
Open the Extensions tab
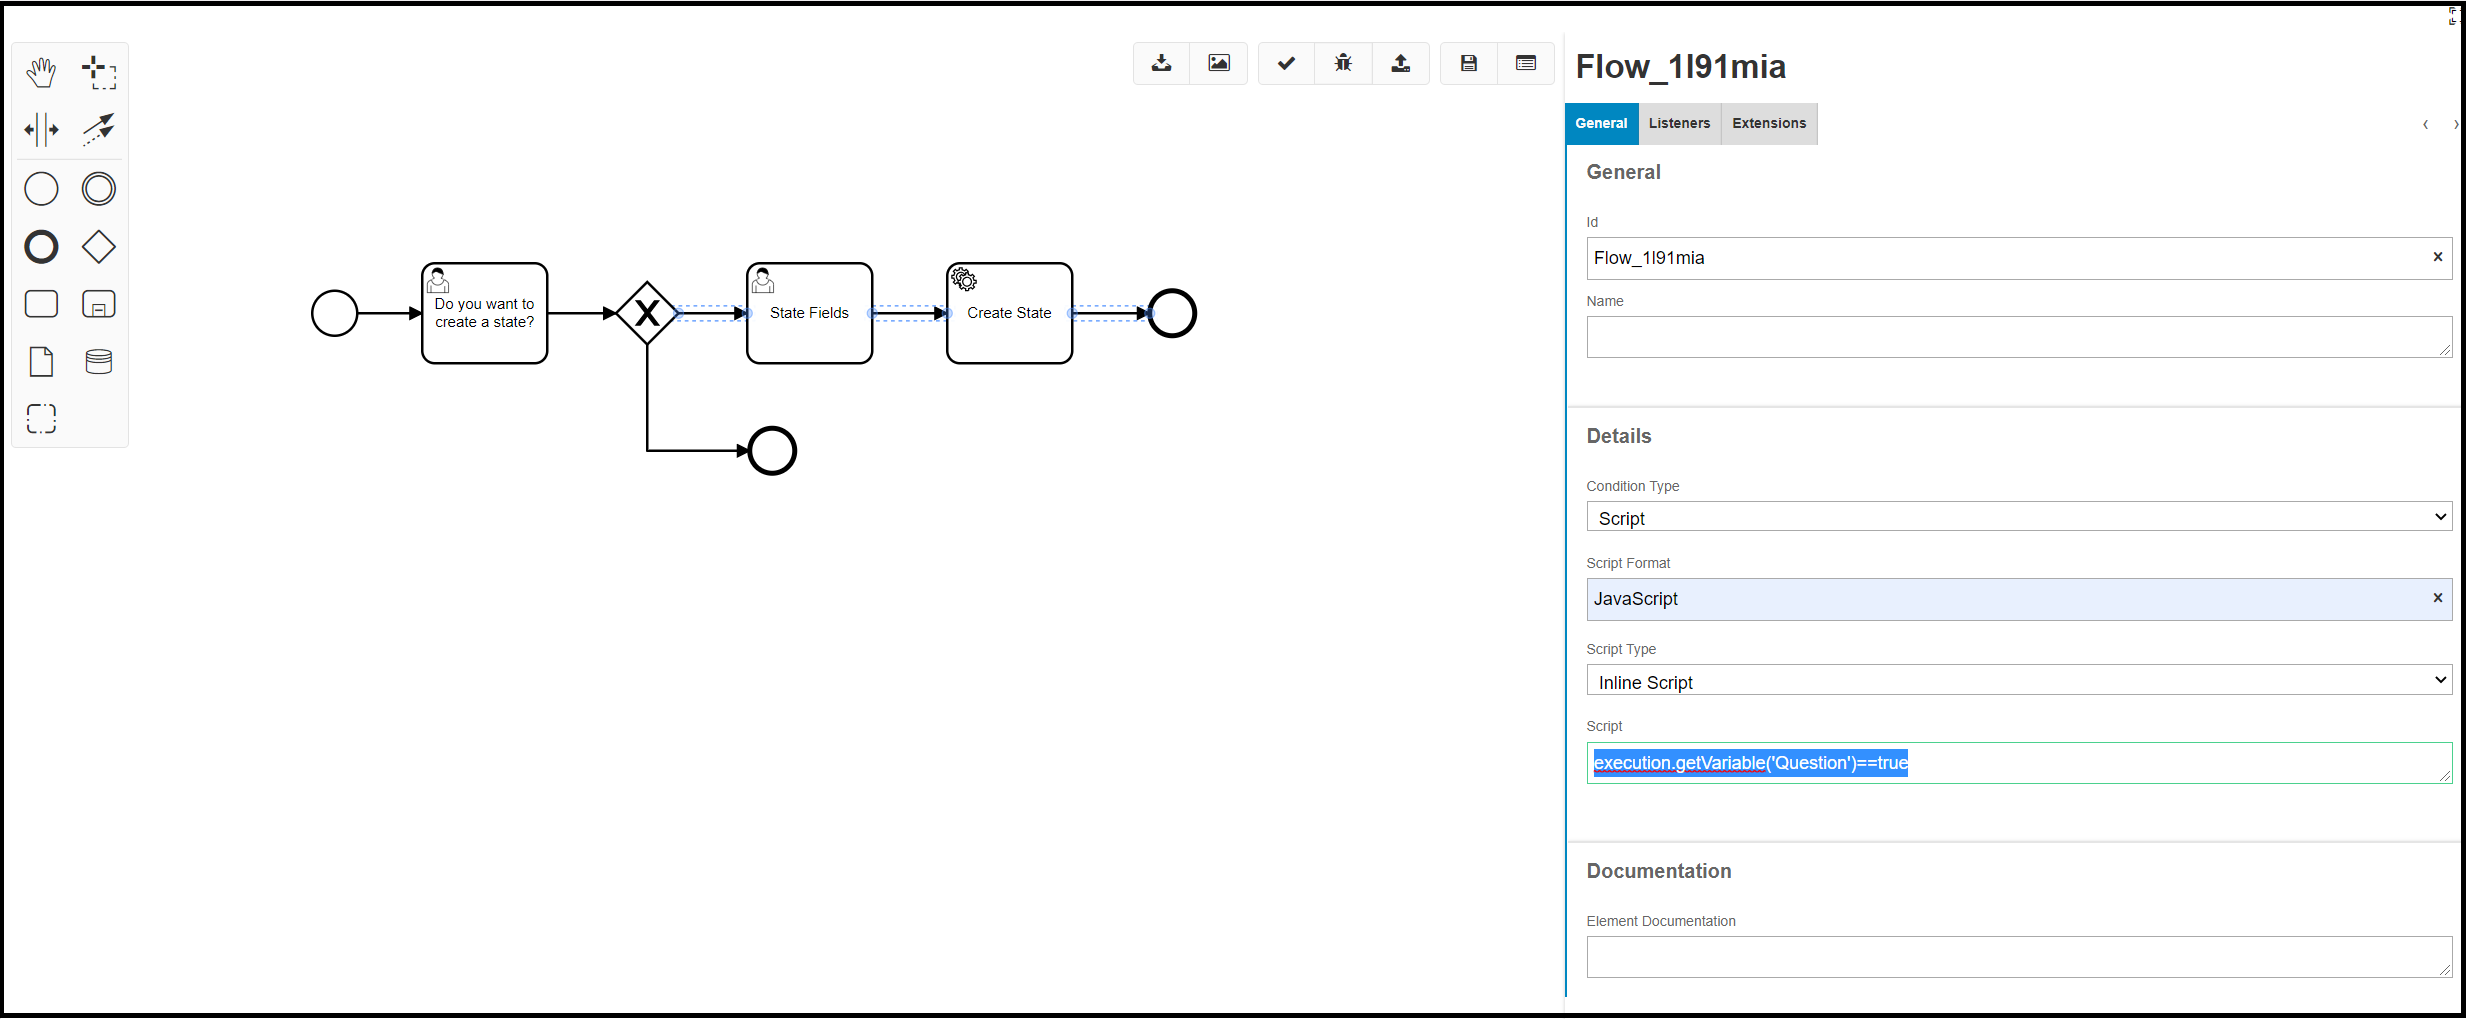[1768, 124]
